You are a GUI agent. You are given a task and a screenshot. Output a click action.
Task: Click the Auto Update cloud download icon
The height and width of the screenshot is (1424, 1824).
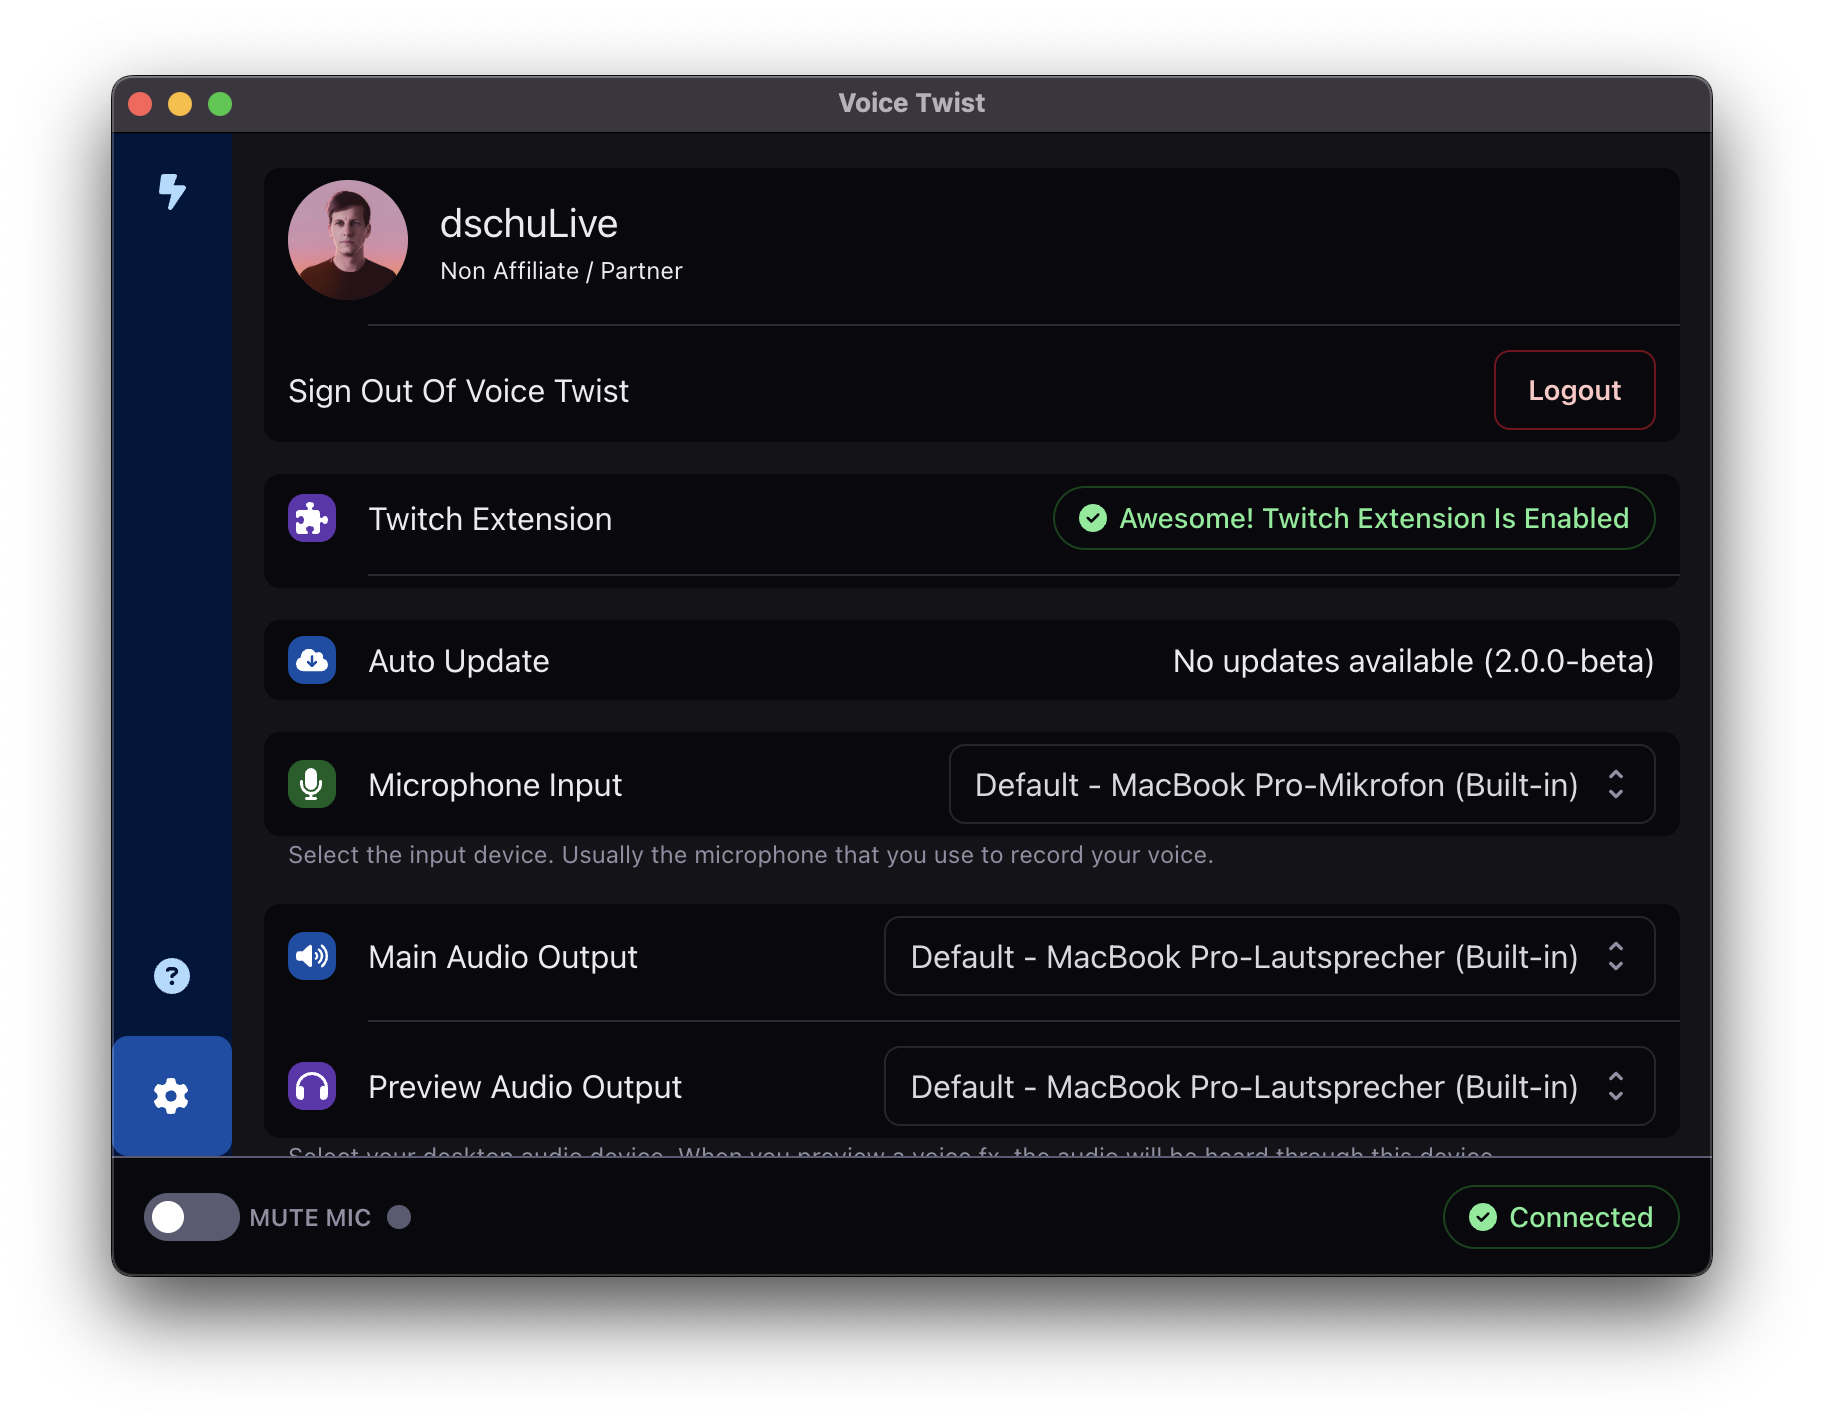click(x=312, y=660)
